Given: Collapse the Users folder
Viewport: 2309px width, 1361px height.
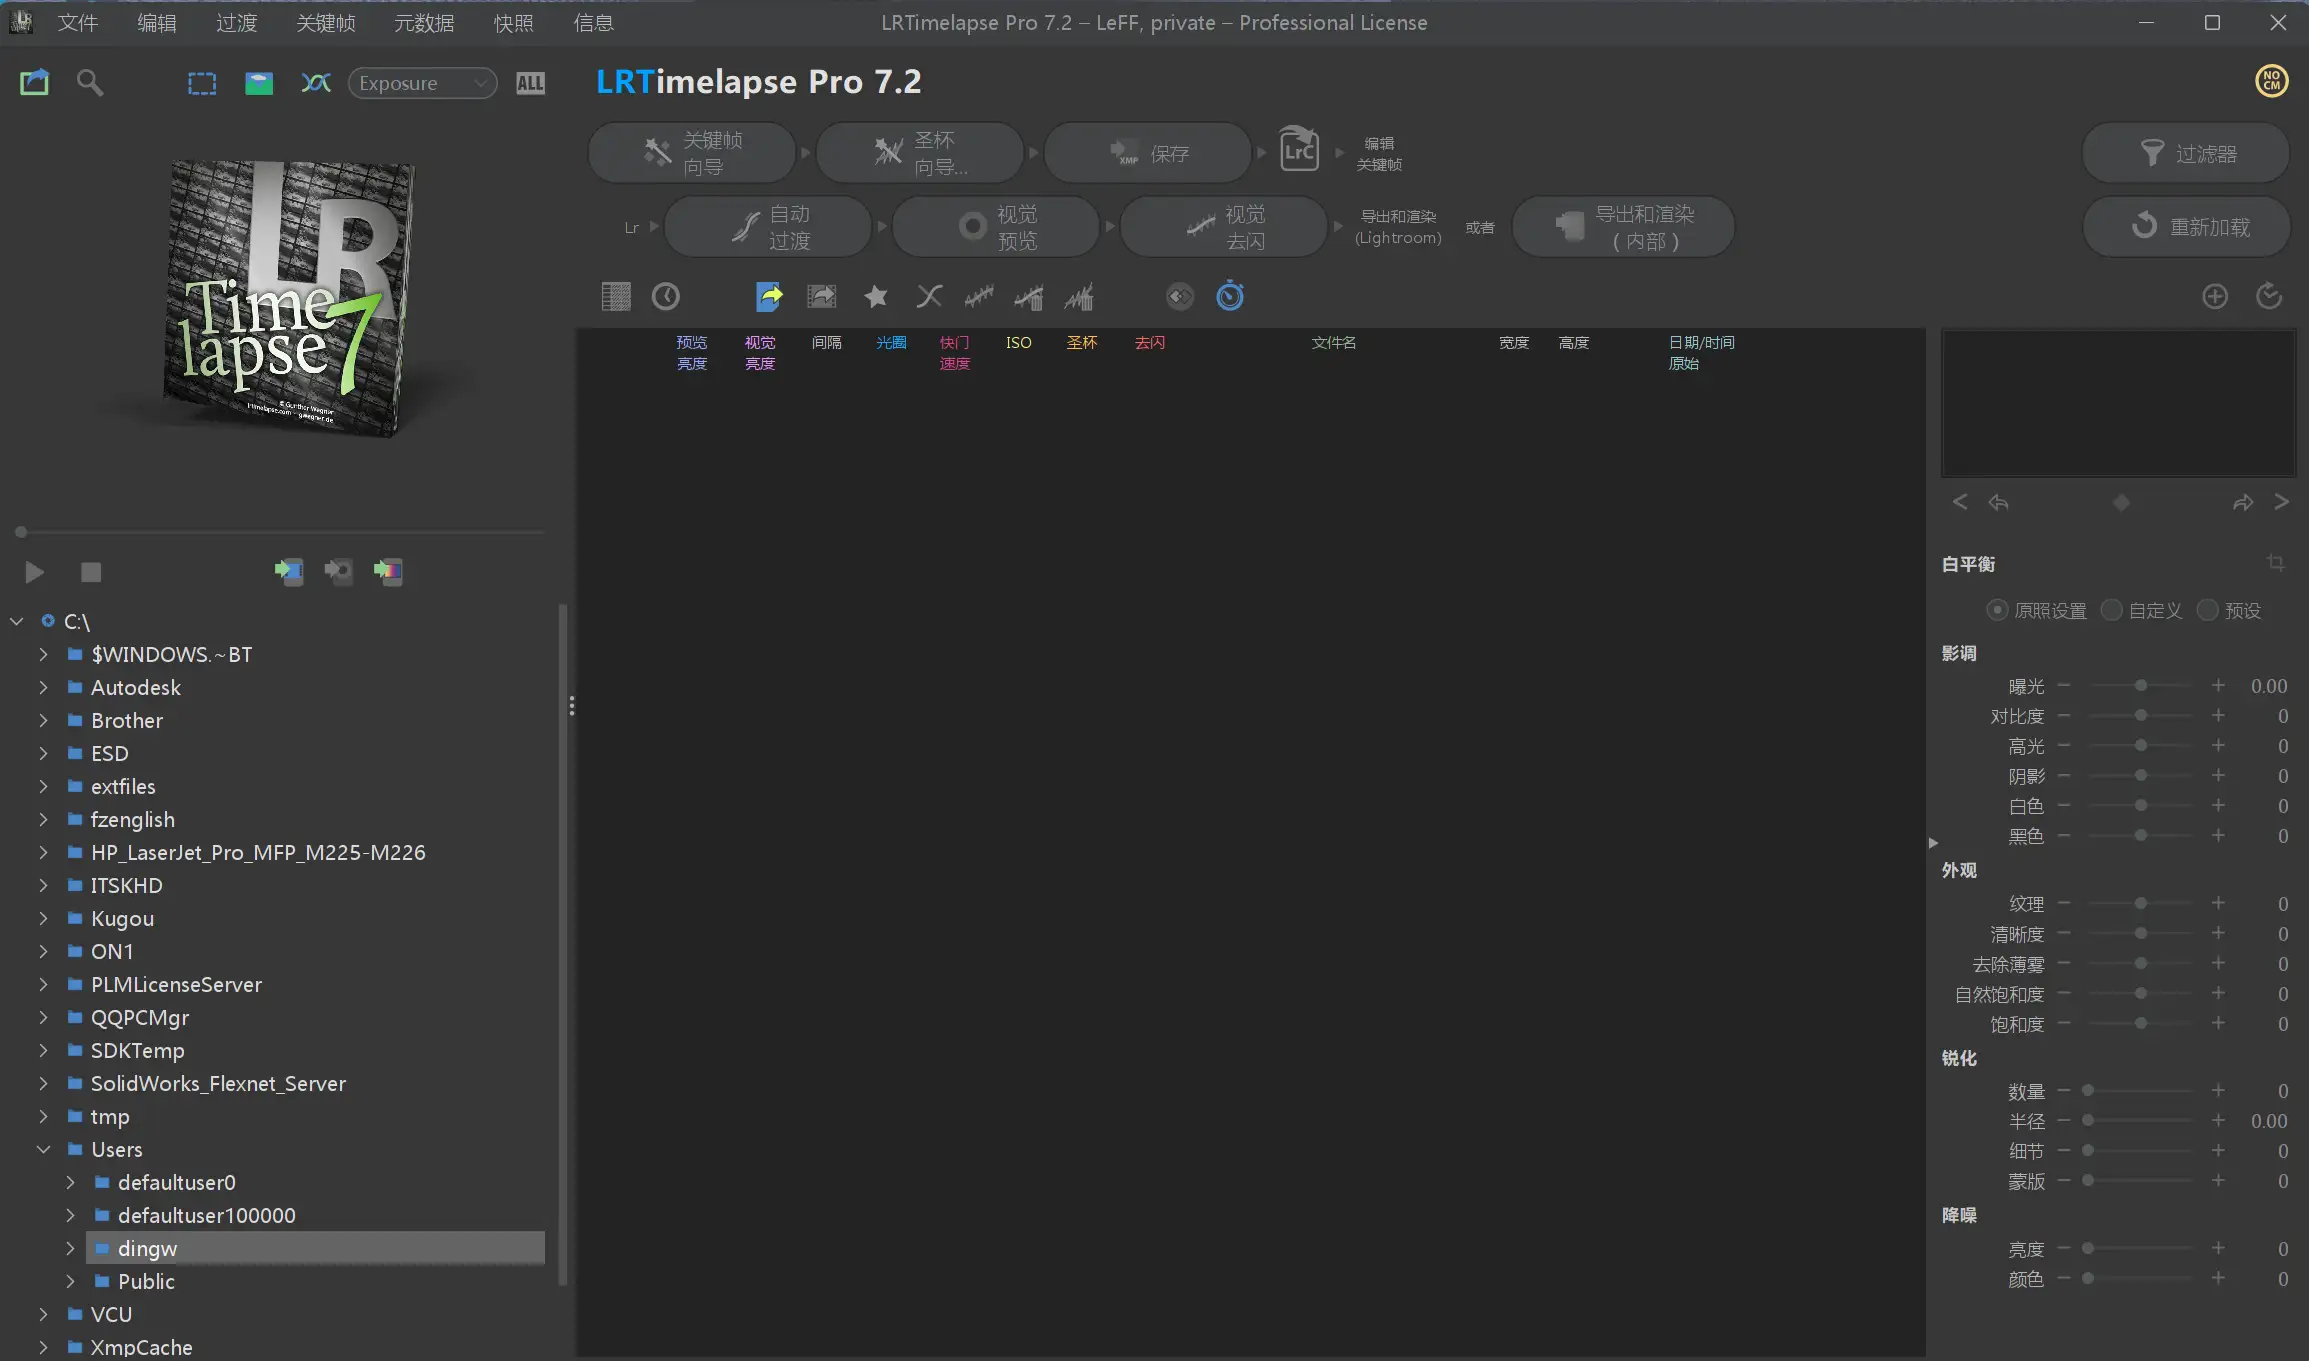Looking at the screenshot, I should tap(44, 1150).
